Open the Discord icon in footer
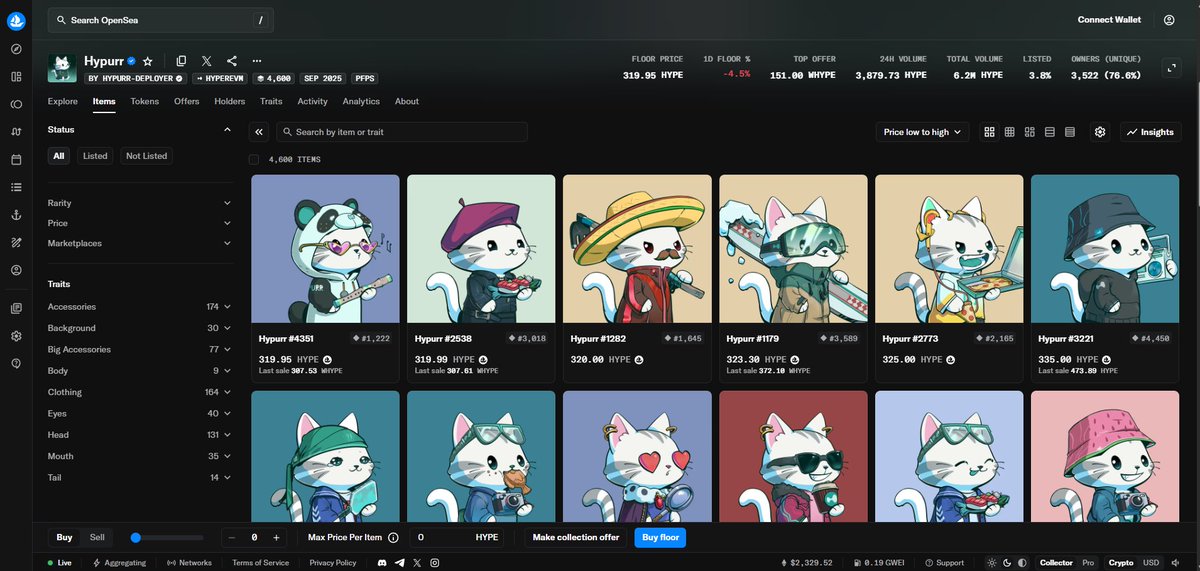 (x=383, y=563)
